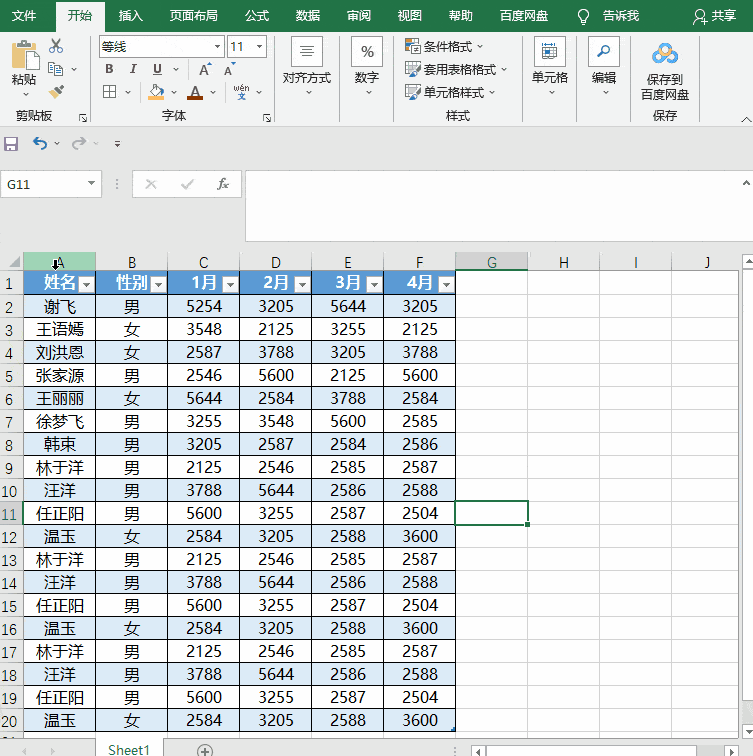The width and height of the screenshot is (753, 756).
Task: Click the Undo arrow icon
Action: (x=39, y=144)
